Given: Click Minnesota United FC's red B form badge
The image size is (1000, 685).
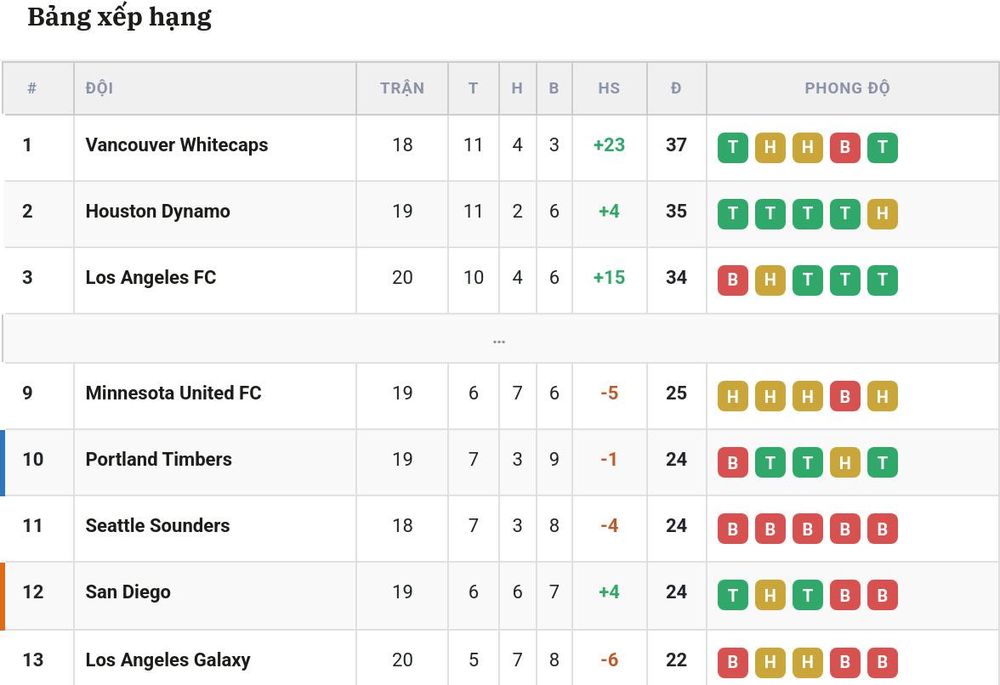Looking at the screenshot, I should click(x=845, y=396).
